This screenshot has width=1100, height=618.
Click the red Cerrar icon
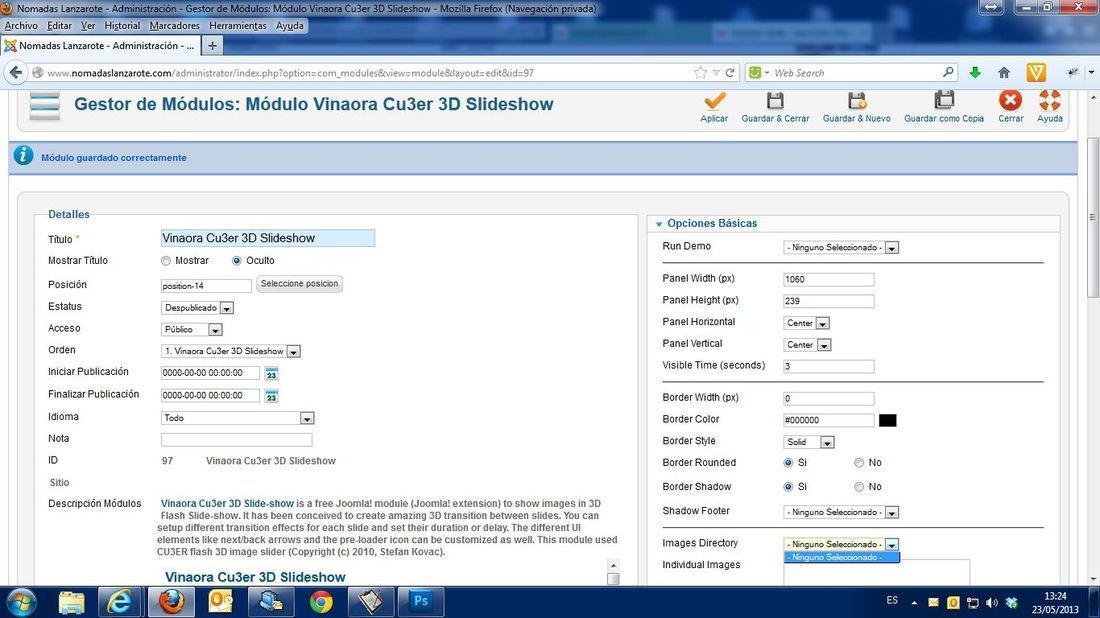(1010, 100)
